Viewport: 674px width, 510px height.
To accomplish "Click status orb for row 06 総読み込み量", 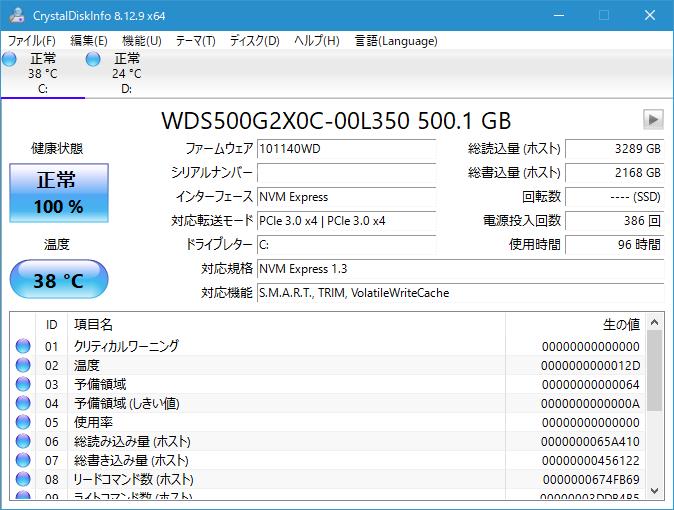I will pyautogui.click(x=23, y=441).
